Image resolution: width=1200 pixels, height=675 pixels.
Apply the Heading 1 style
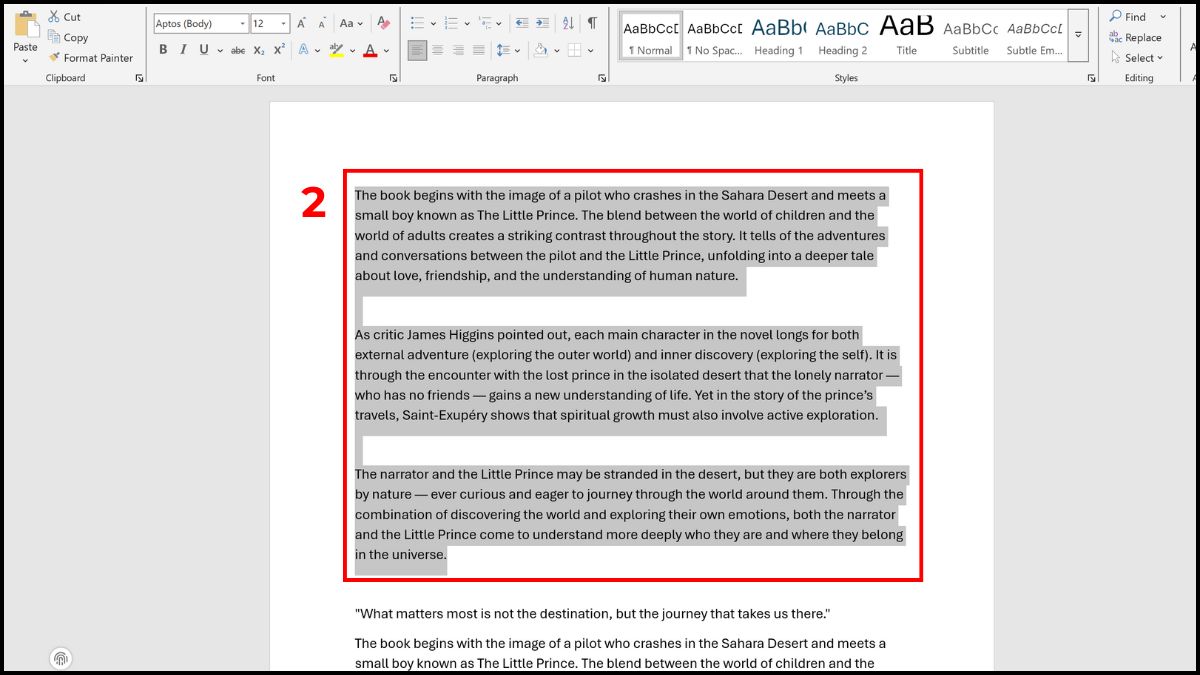(x=778, y=37)
